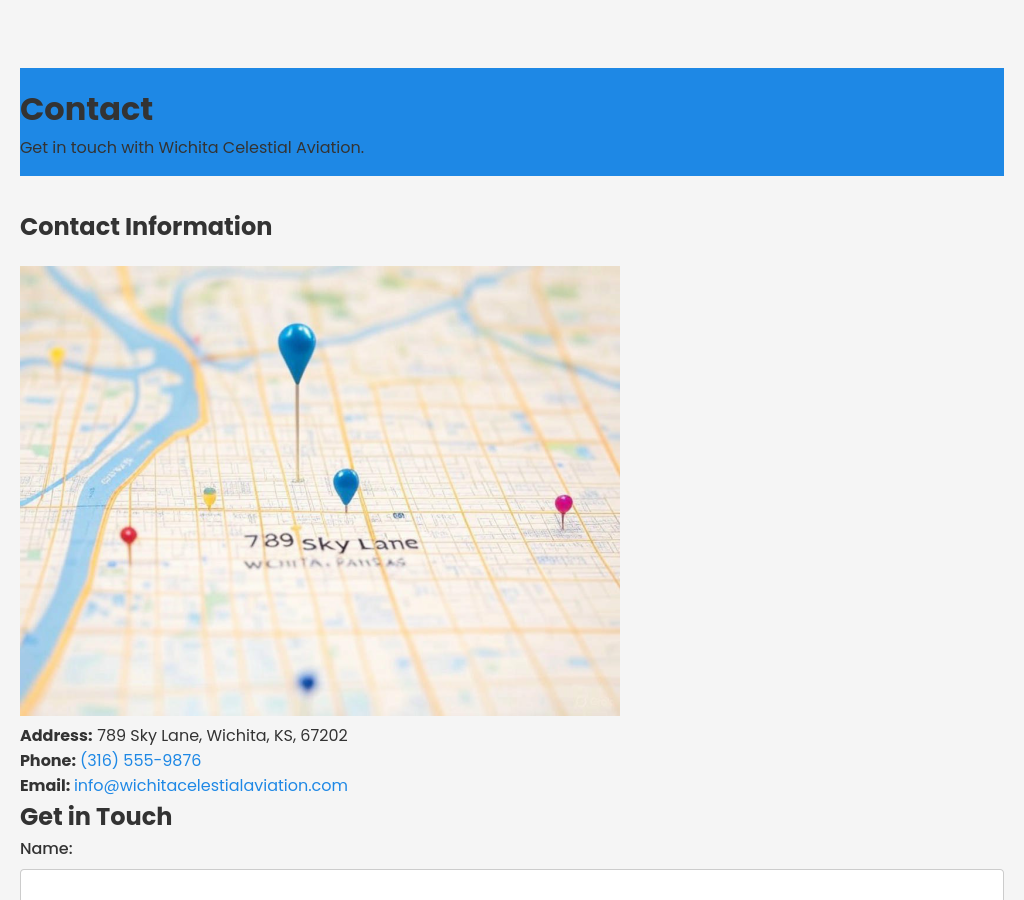Click the dark blue pin at map bottom
This screenshot has height=900, width=1024.
307,683
